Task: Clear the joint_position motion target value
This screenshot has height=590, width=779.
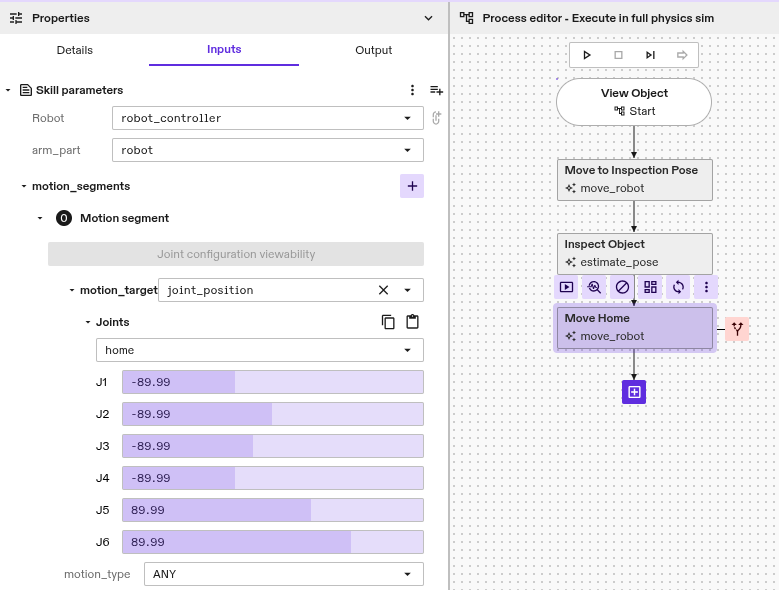Action: pos(383,290)
